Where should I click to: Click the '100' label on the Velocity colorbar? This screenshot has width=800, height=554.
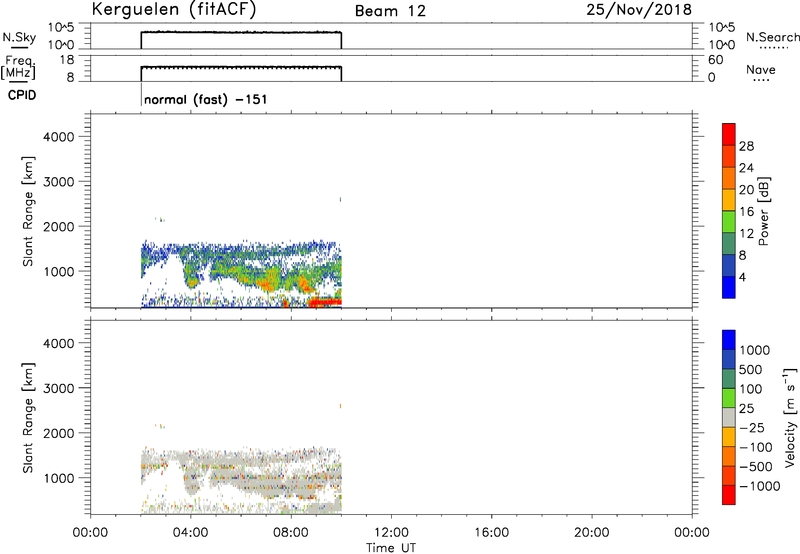(x=751, y=389)
